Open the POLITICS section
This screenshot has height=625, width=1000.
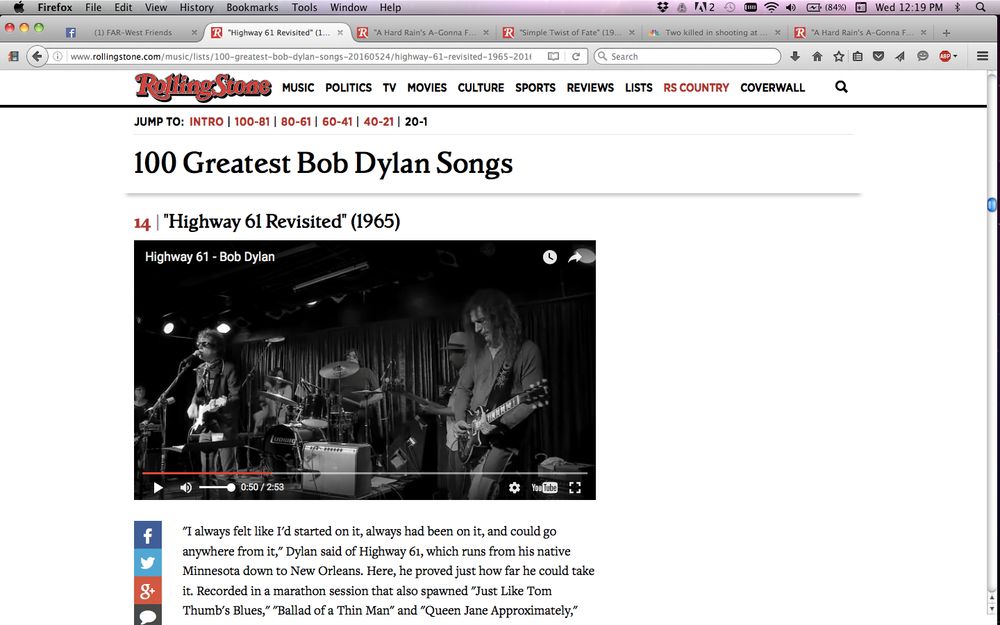tap(348, 87)
